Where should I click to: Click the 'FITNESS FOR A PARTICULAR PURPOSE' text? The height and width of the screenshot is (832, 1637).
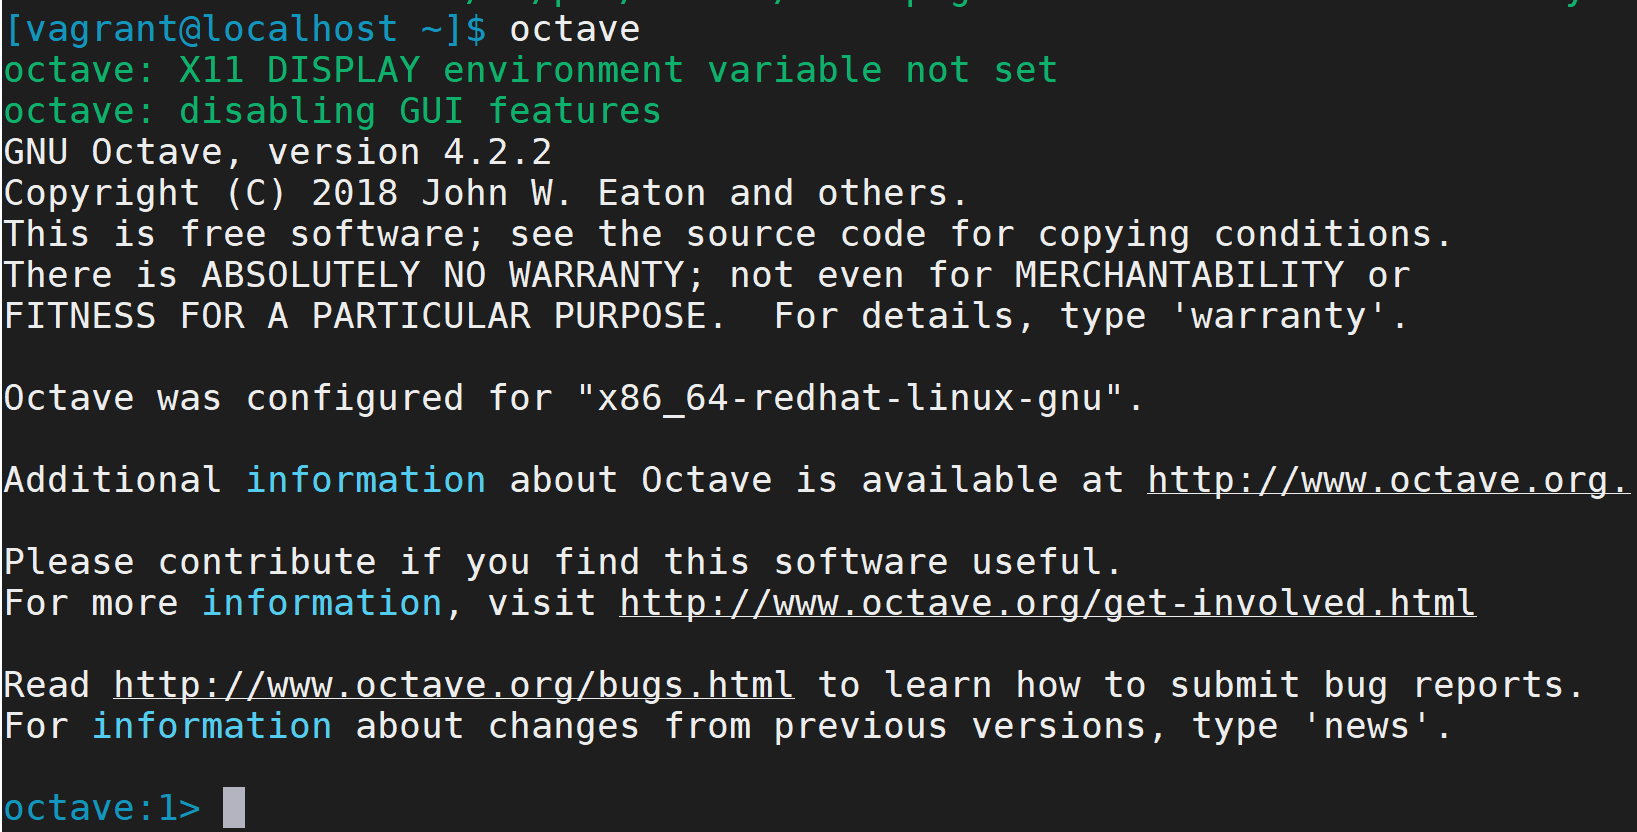(356, 316)
